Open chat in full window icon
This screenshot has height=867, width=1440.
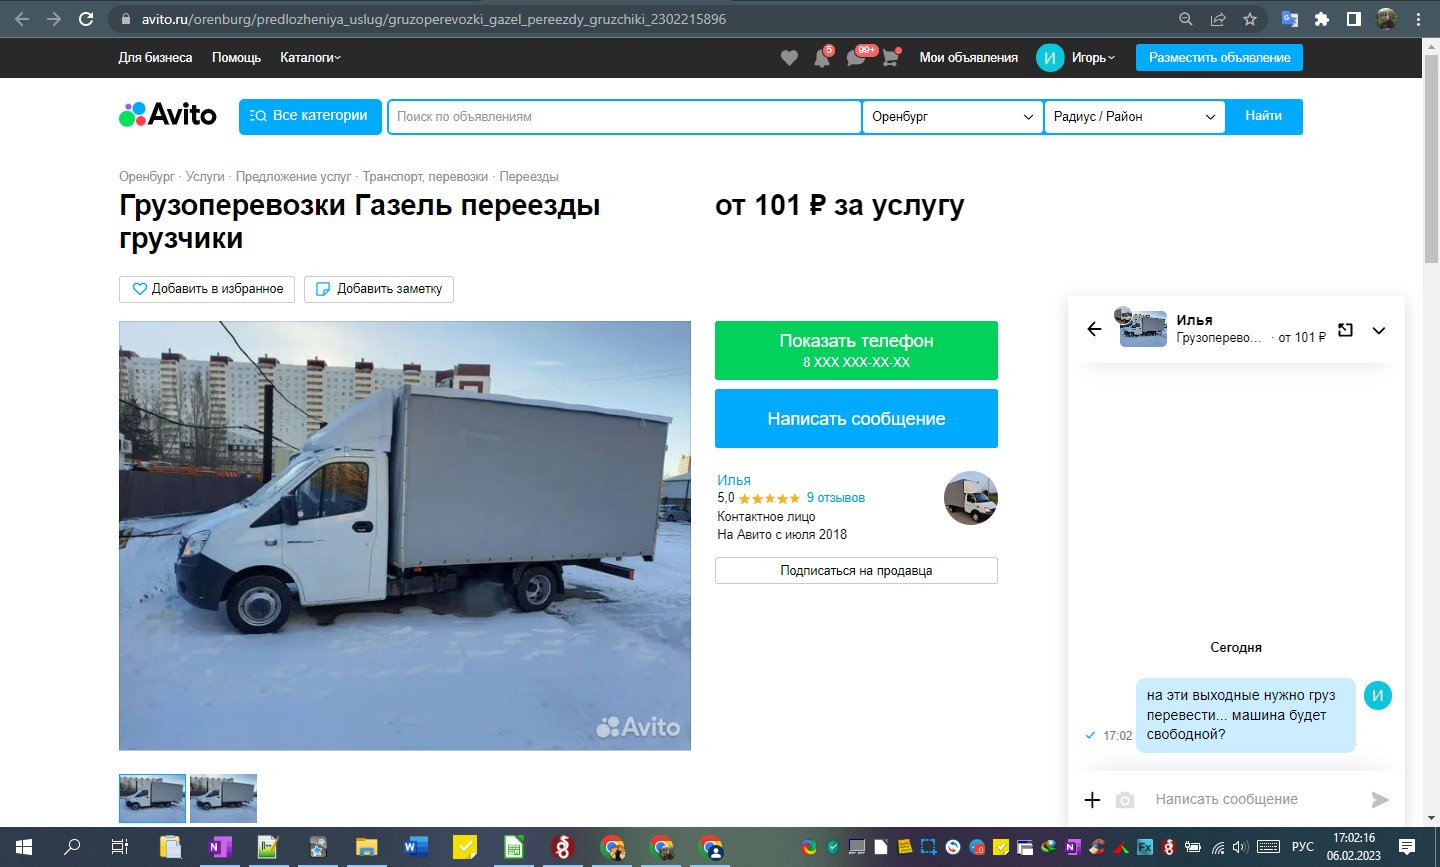(1346, 330)
